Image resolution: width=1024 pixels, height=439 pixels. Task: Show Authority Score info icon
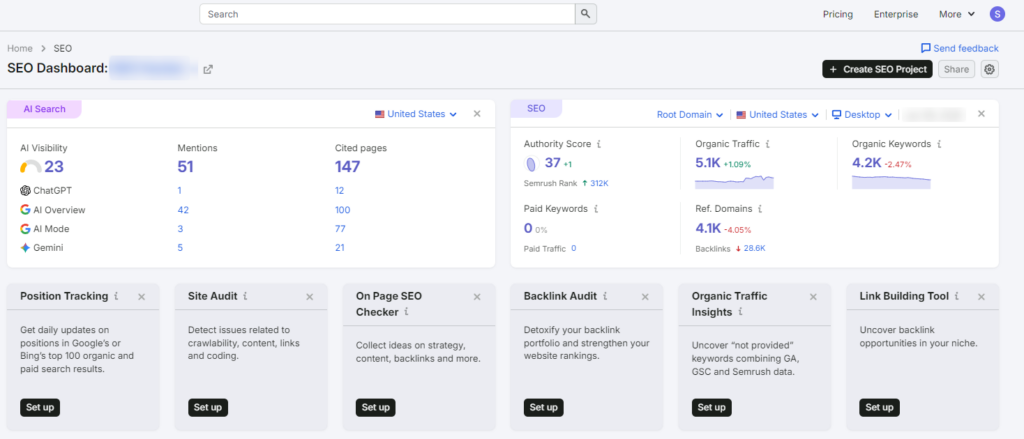point(599,144)
